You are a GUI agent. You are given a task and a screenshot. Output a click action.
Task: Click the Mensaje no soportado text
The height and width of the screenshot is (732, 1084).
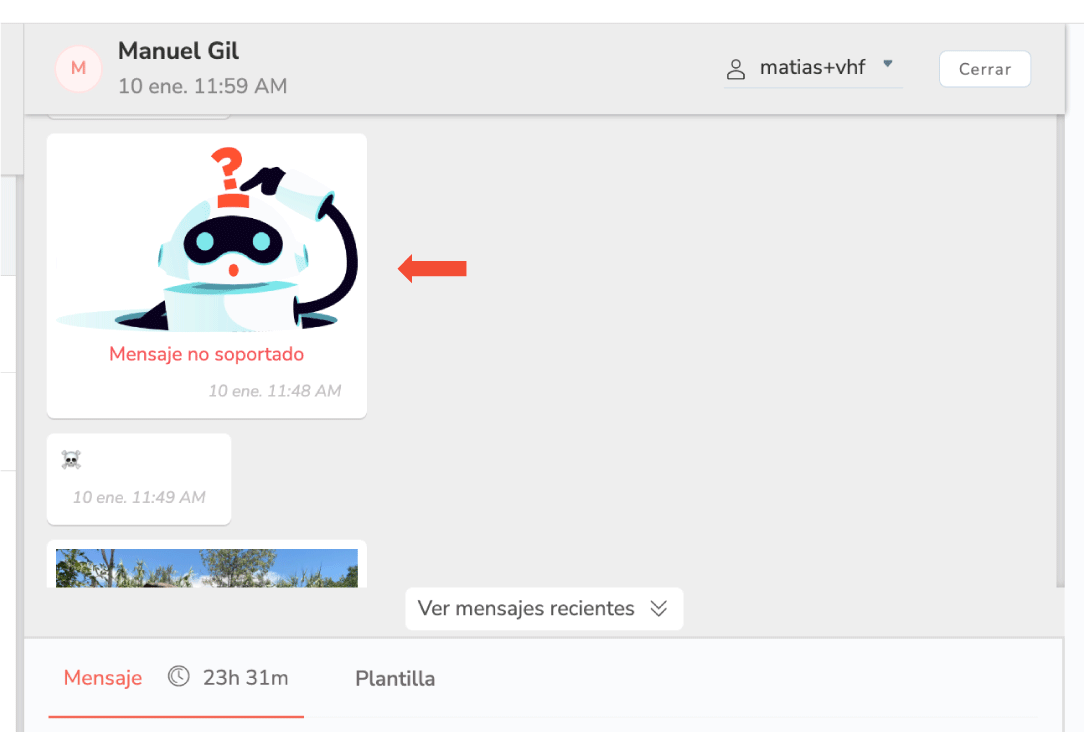[207, 354]
